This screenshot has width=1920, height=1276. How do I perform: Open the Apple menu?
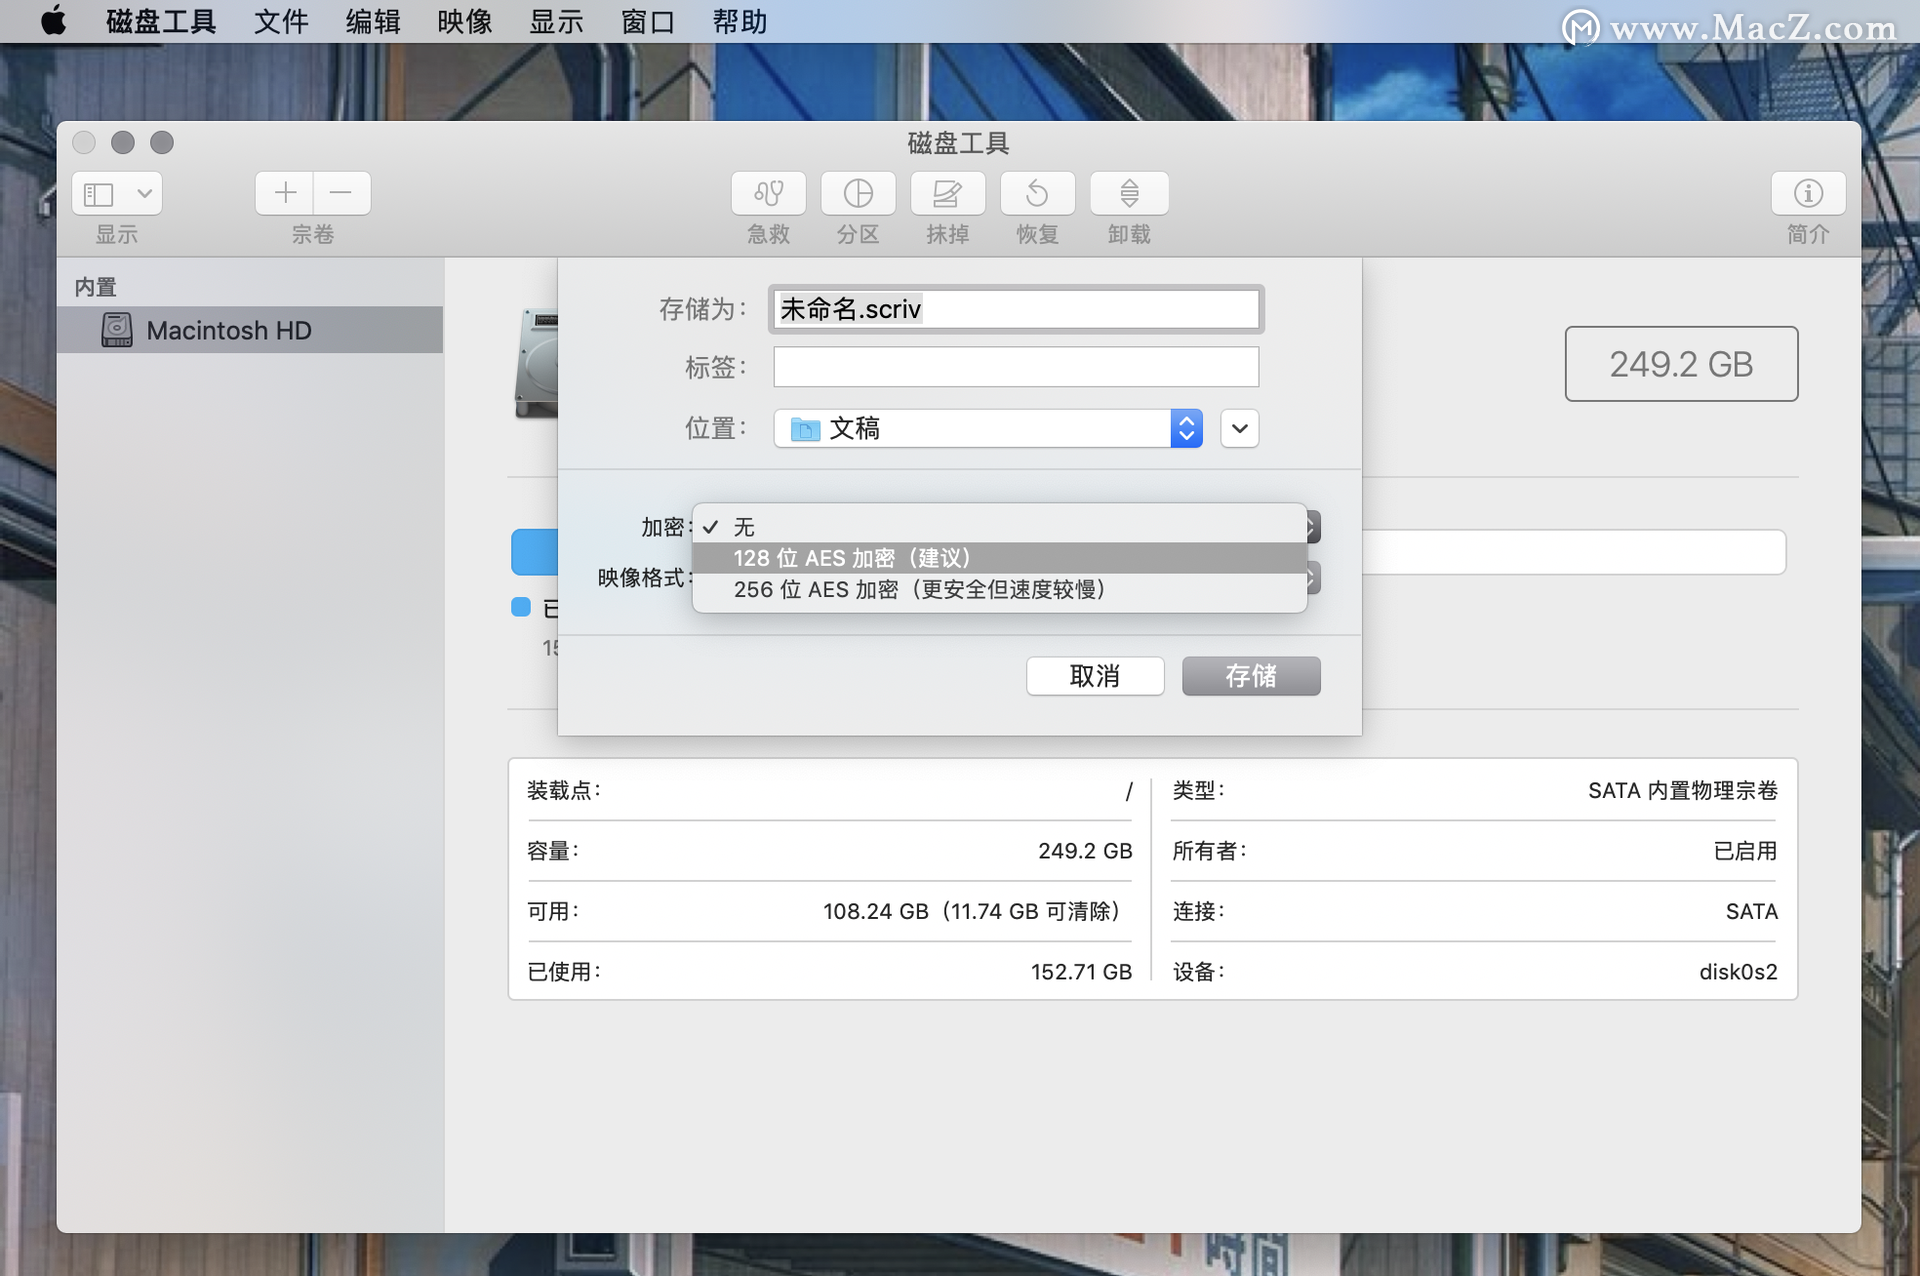pyautogui.click(x=53, y=21)
